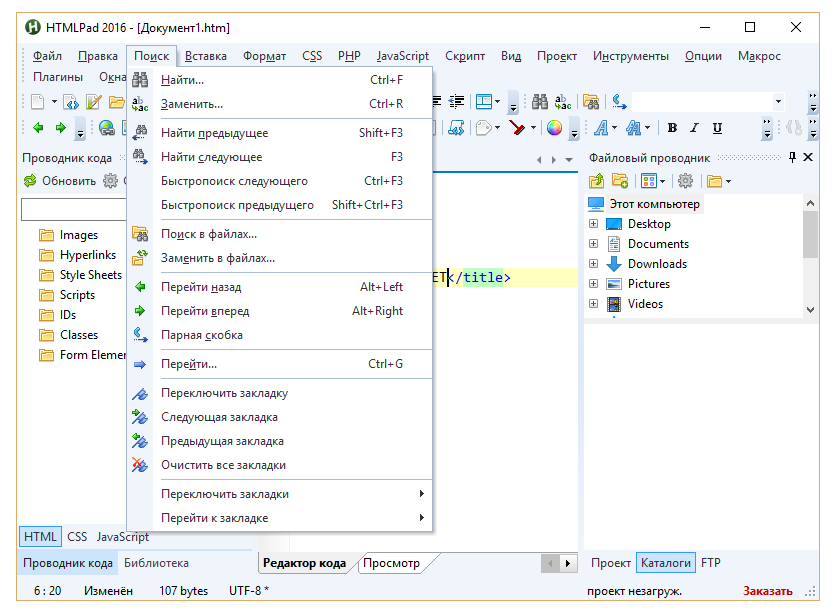Switch to Проект tab in the right panel
The height and width of the screenshot is (615, 840).
coord(611,563)
